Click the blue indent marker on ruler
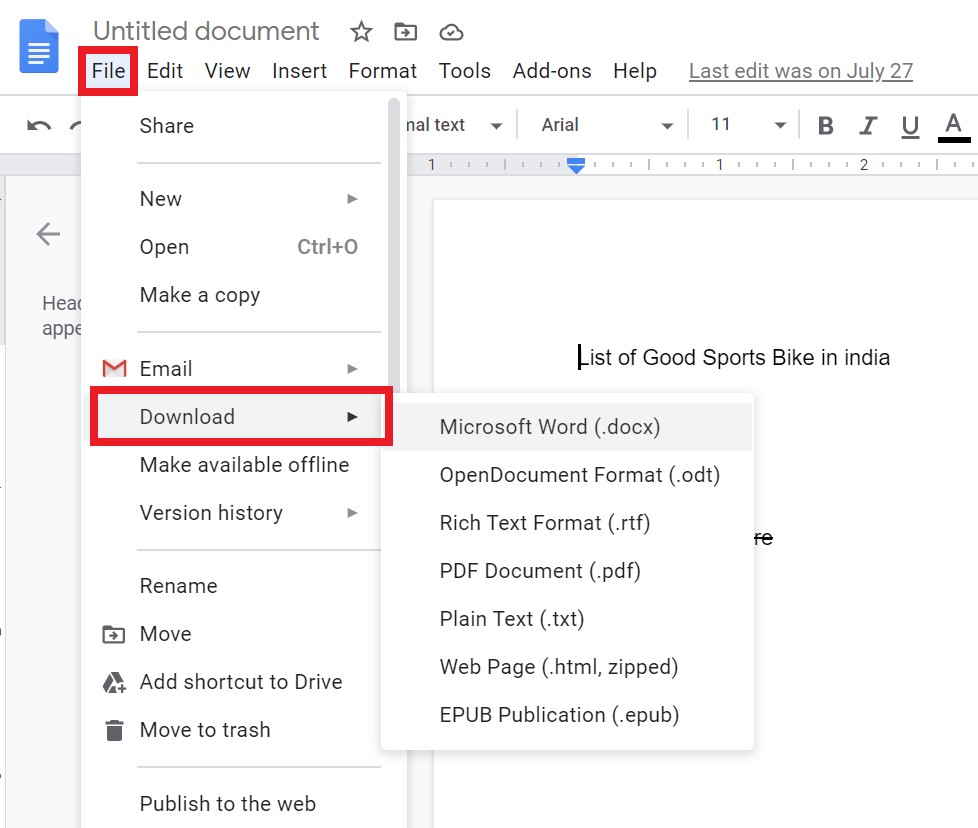 576,165
